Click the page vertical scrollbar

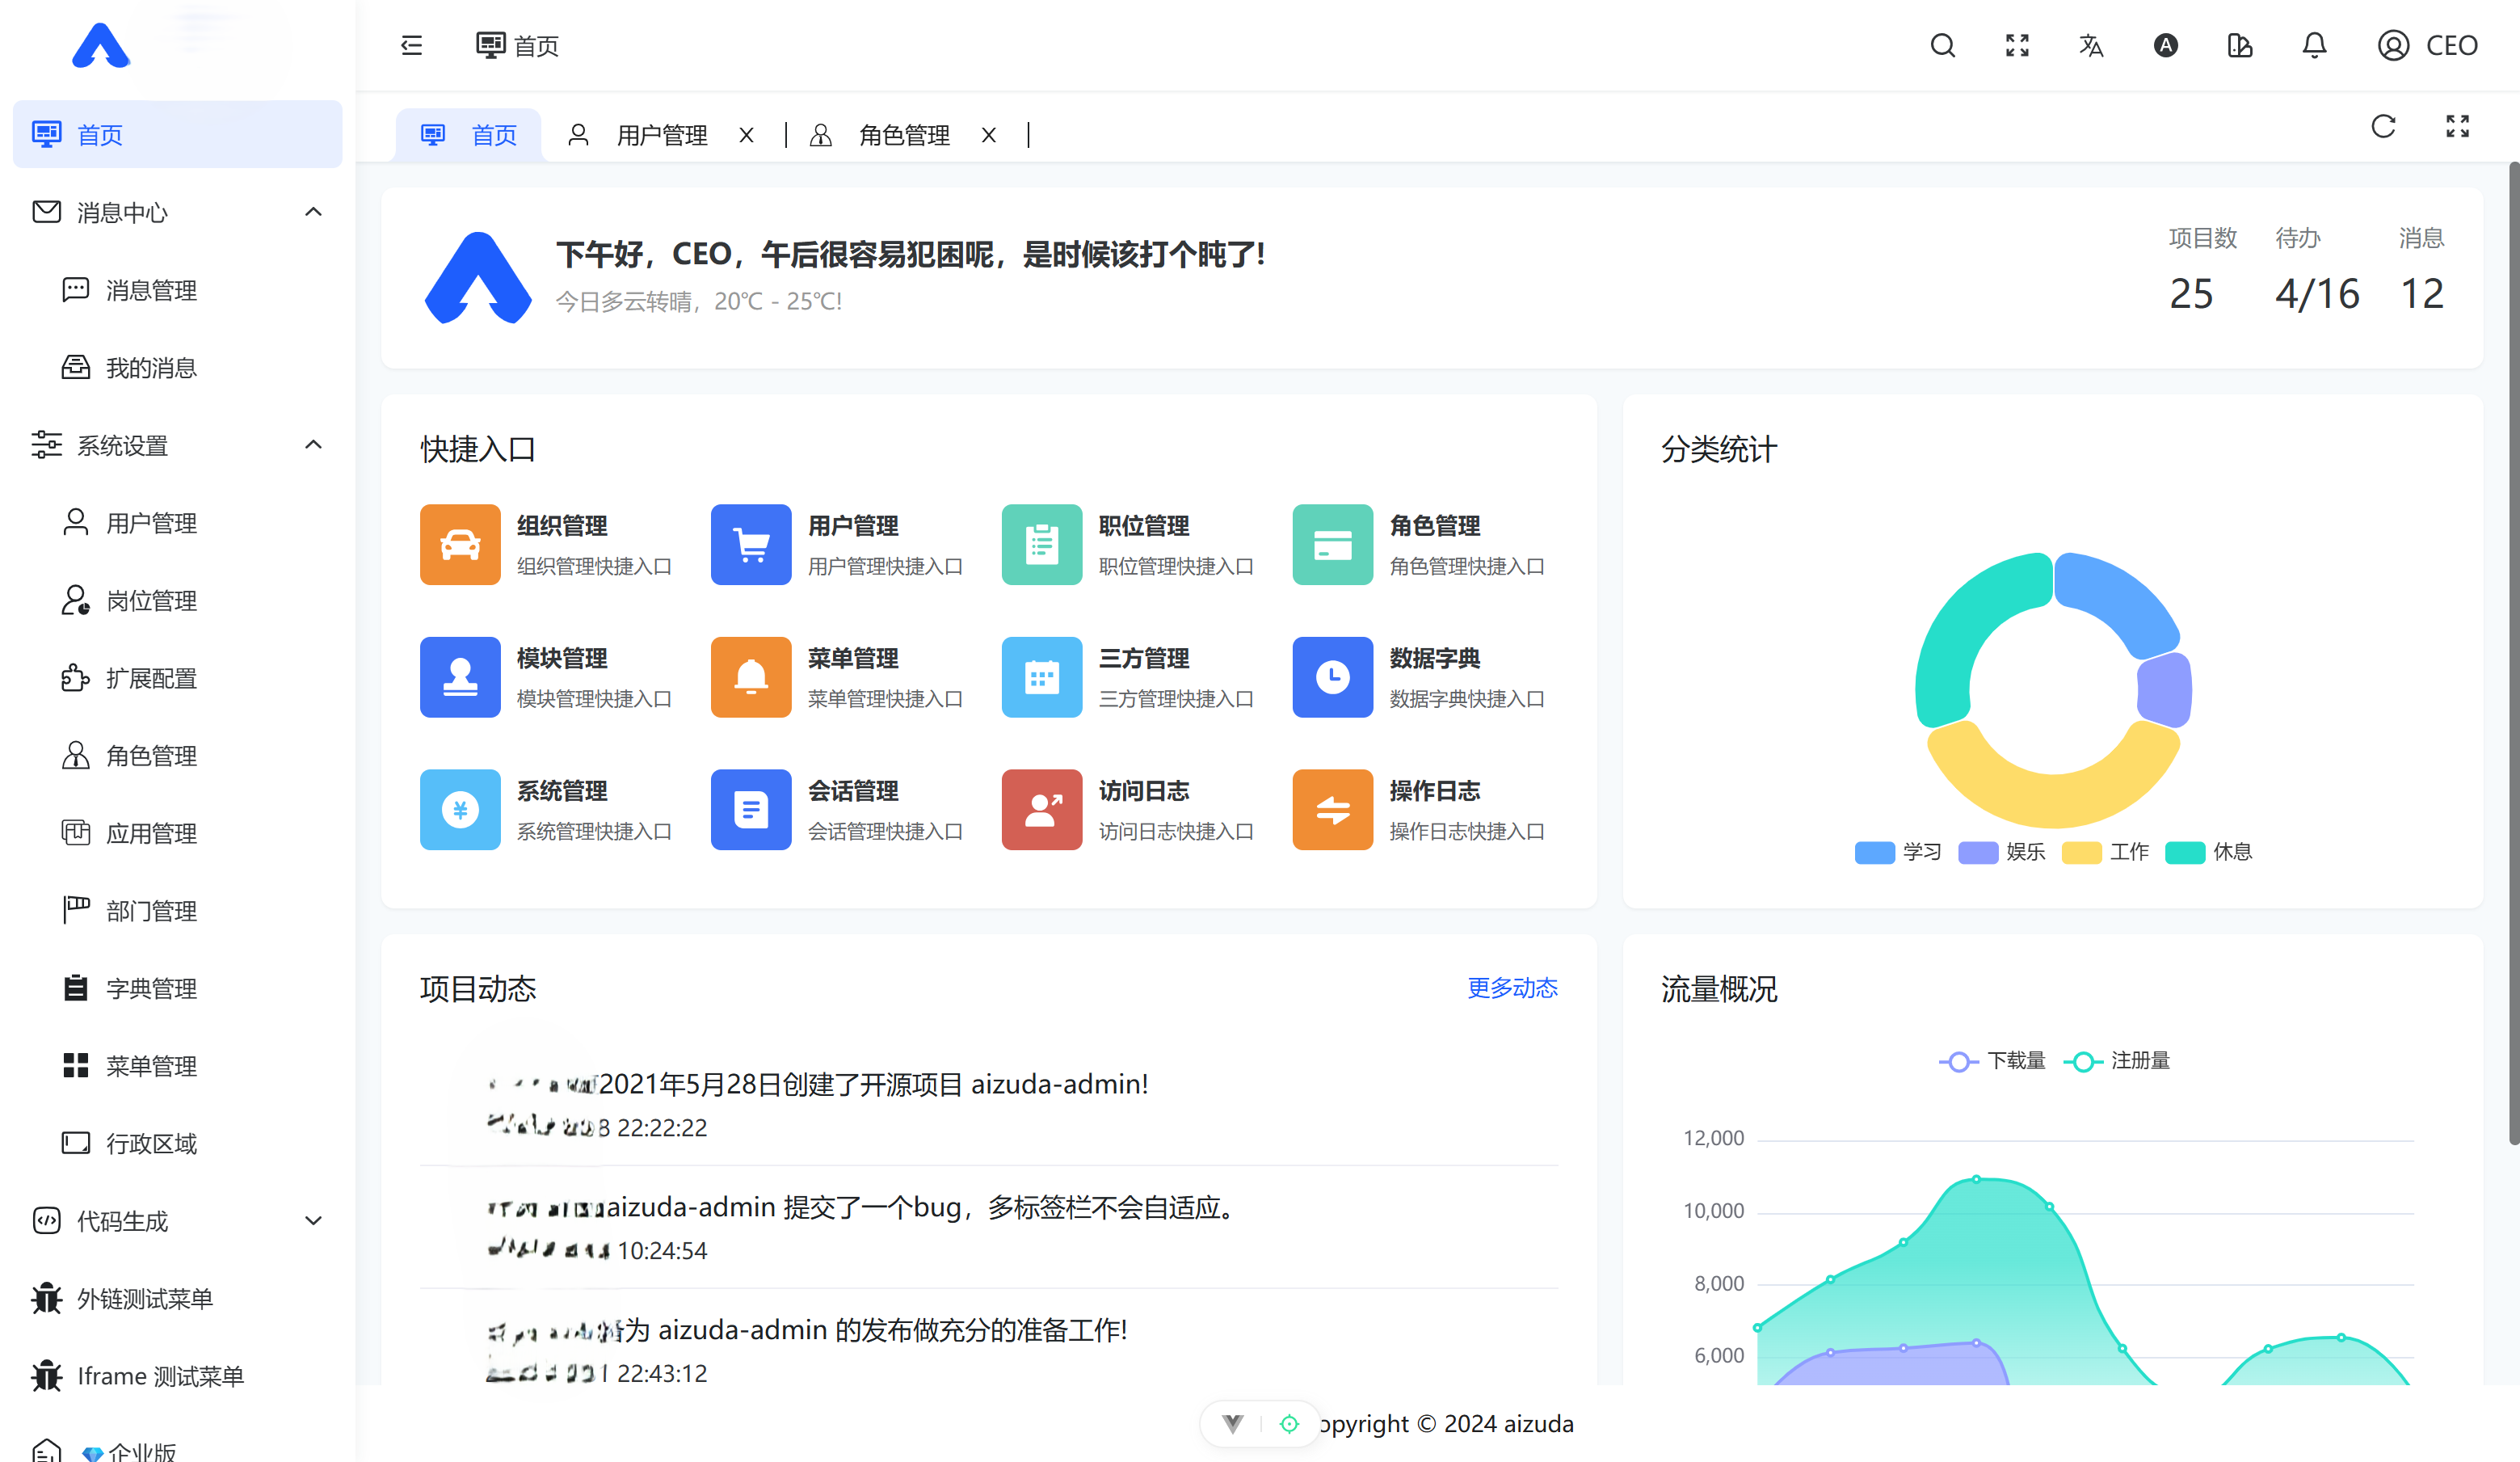click(2513, 654)
